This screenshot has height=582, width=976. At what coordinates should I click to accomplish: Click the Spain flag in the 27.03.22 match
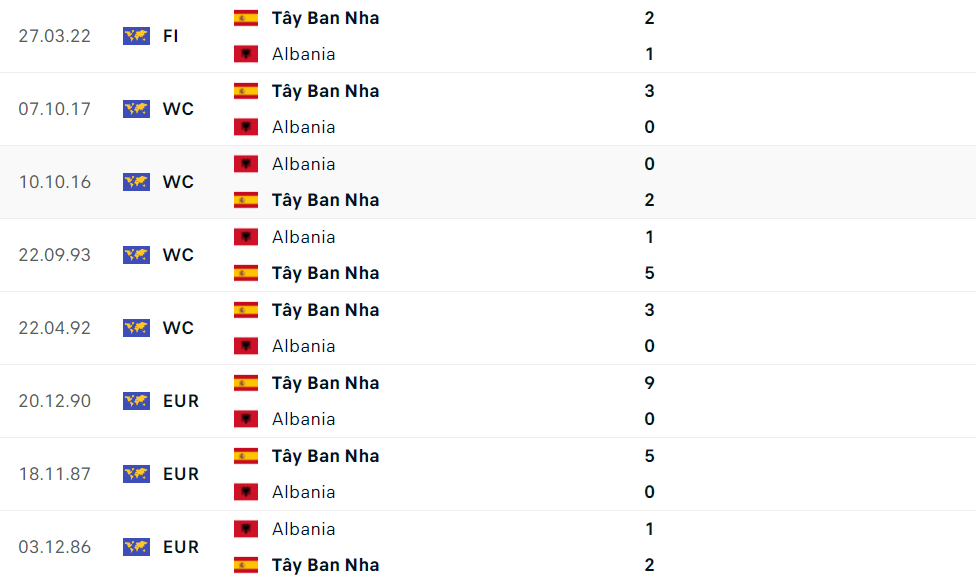pos(246,18)
